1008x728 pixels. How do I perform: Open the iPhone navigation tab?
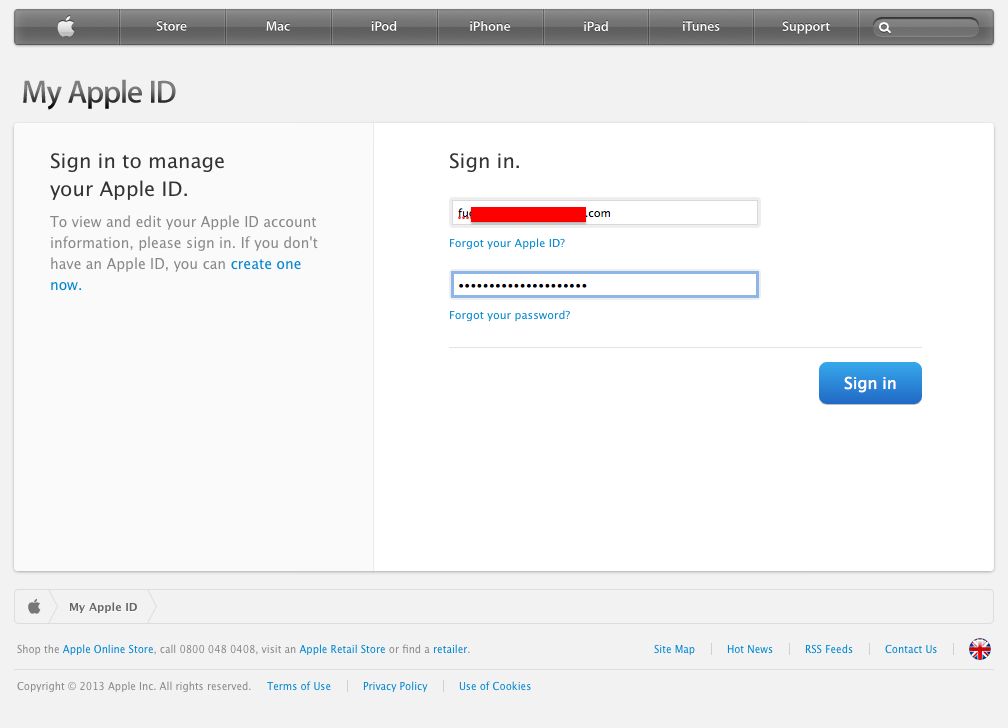pyautogui.click(x=490, y=26)
